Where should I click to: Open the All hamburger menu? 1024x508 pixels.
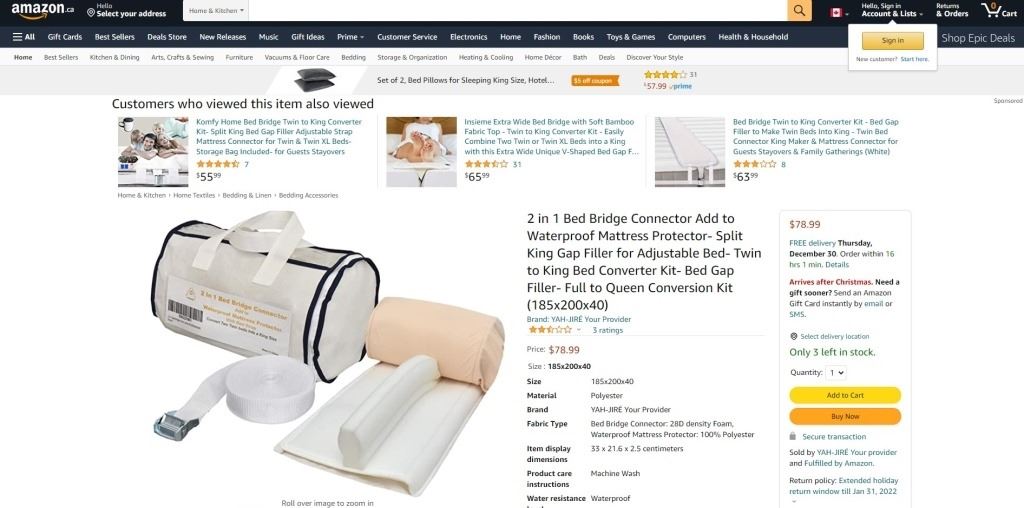[x=24, y=37]
